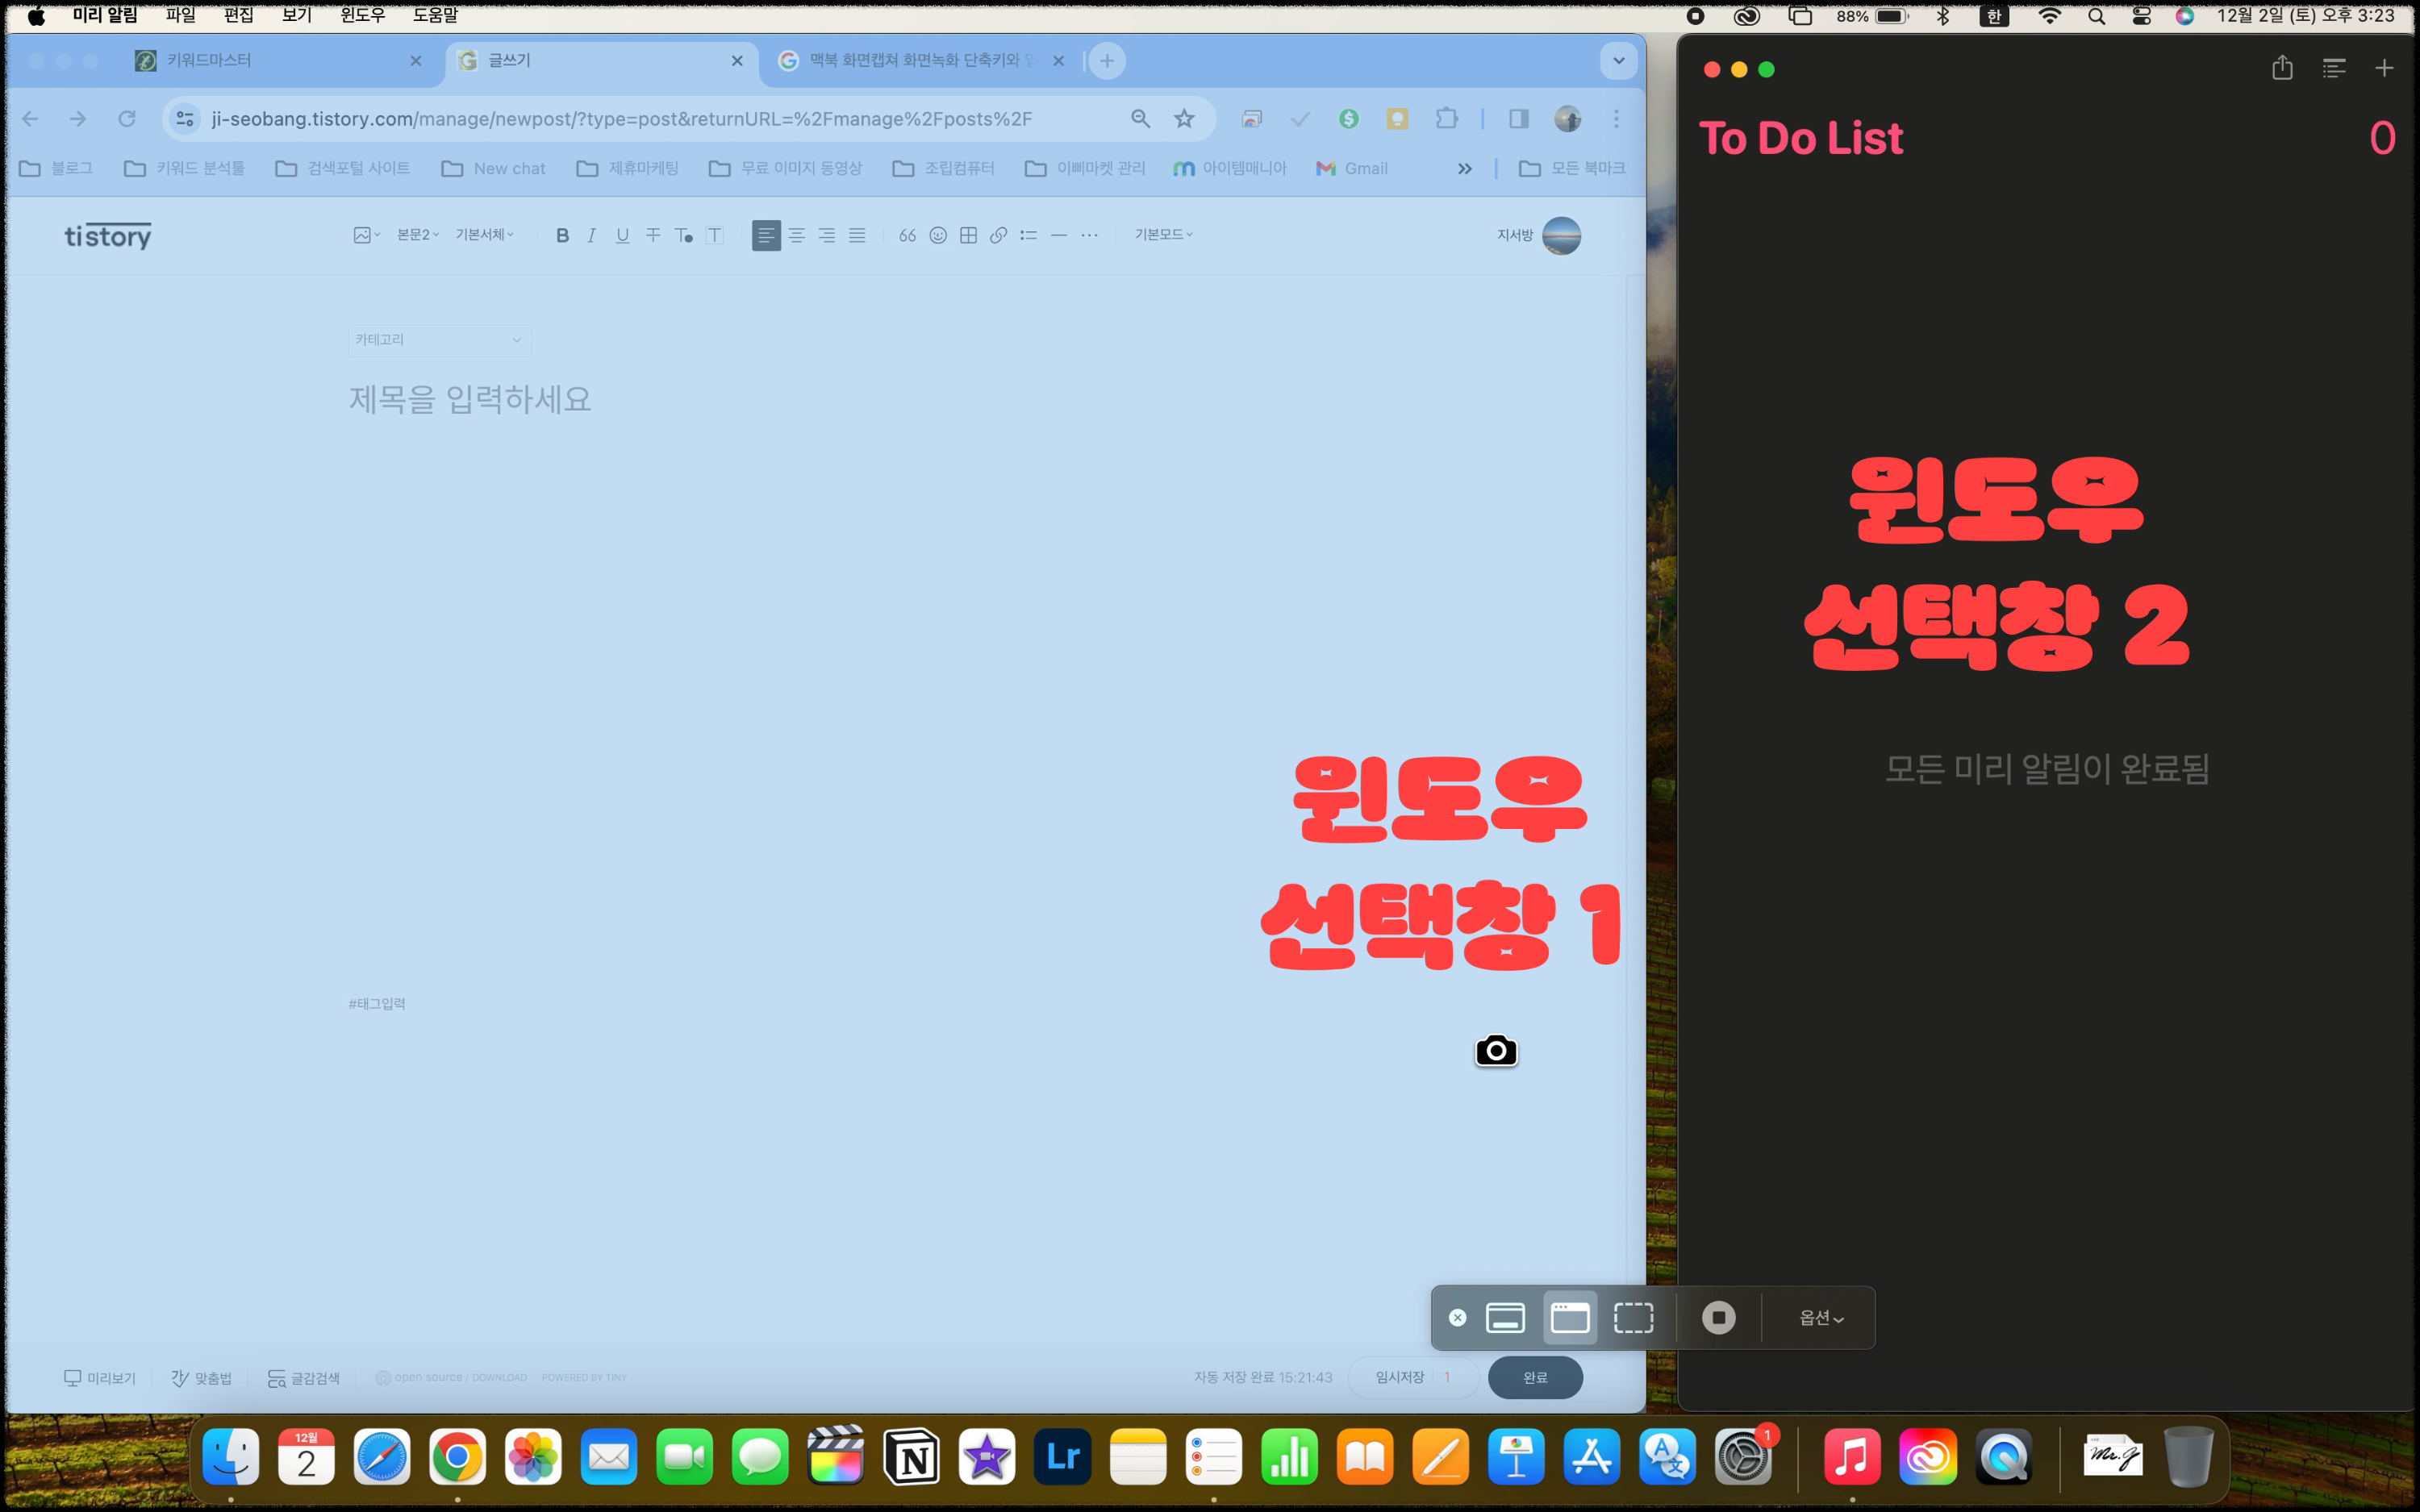Open the 본문2 paragraph style dropdown
Image resolution: width=2420 pixels, height=1512 pixels.
417,235
